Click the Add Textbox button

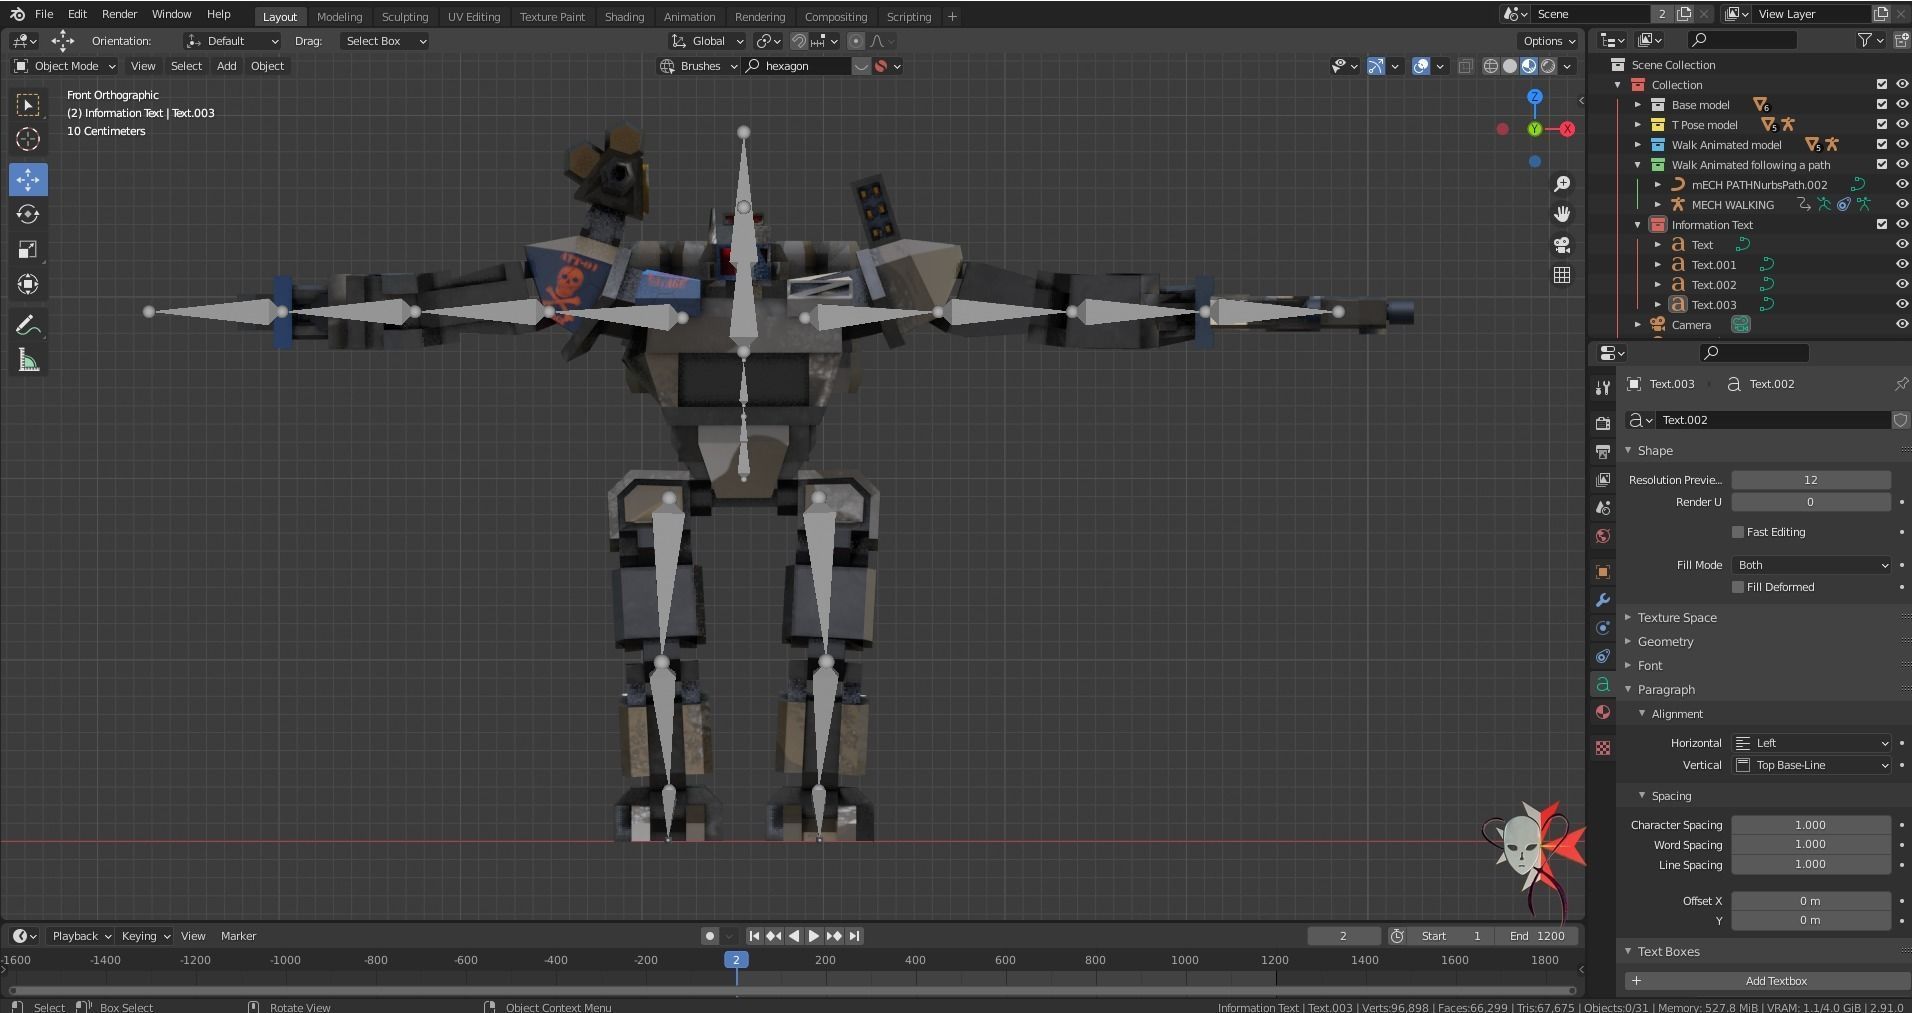(1776, 980)
